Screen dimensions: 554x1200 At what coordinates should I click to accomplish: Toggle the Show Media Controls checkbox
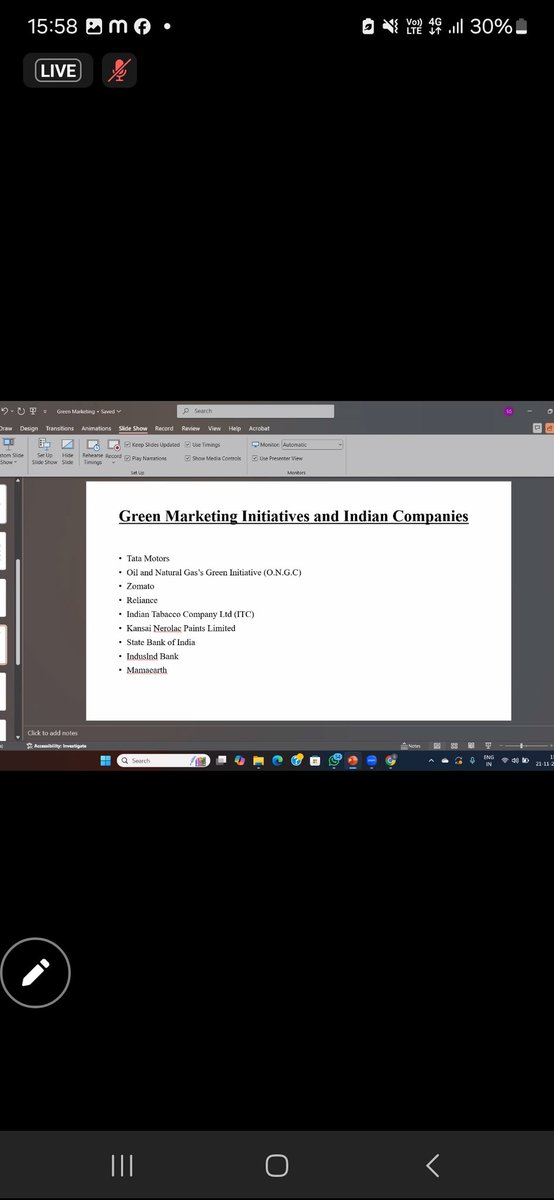[188, 458]
